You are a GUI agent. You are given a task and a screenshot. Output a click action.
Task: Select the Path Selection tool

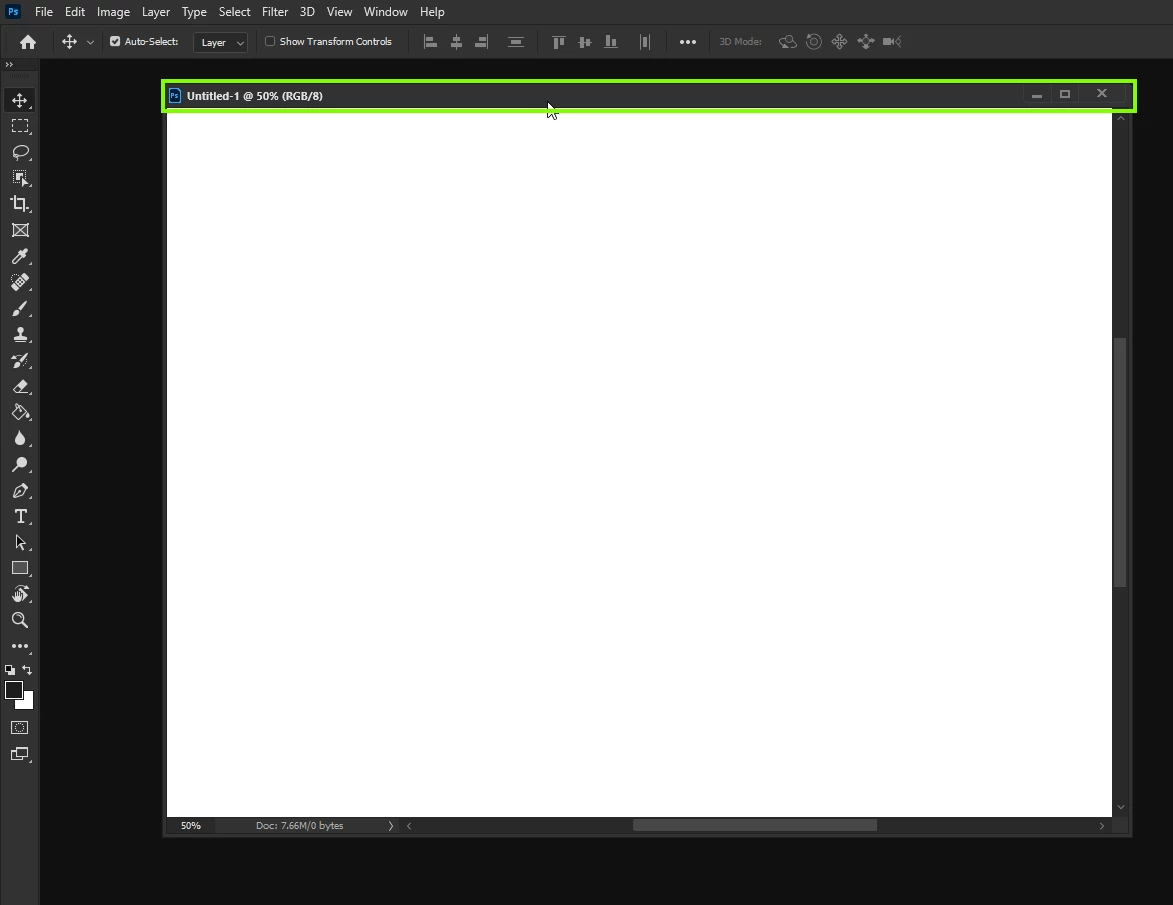point(20,542)
